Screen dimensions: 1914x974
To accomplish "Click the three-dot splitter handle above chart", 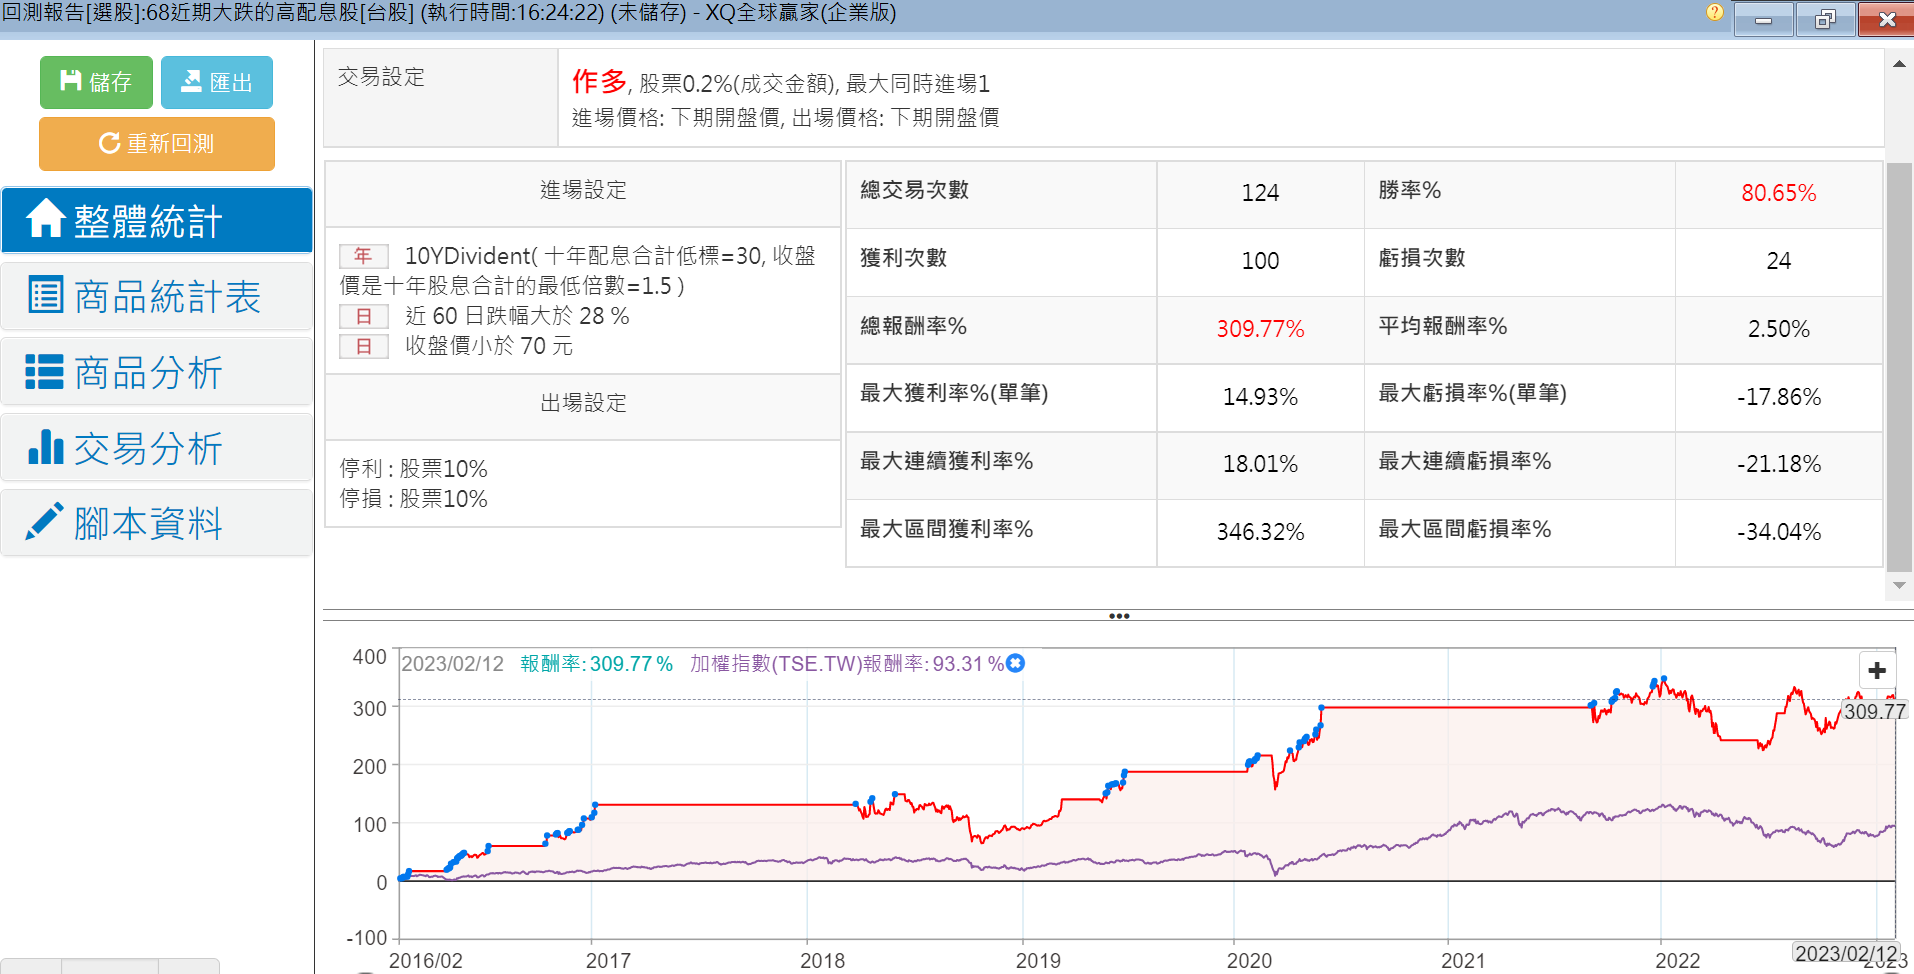I will pos(1118,616).
